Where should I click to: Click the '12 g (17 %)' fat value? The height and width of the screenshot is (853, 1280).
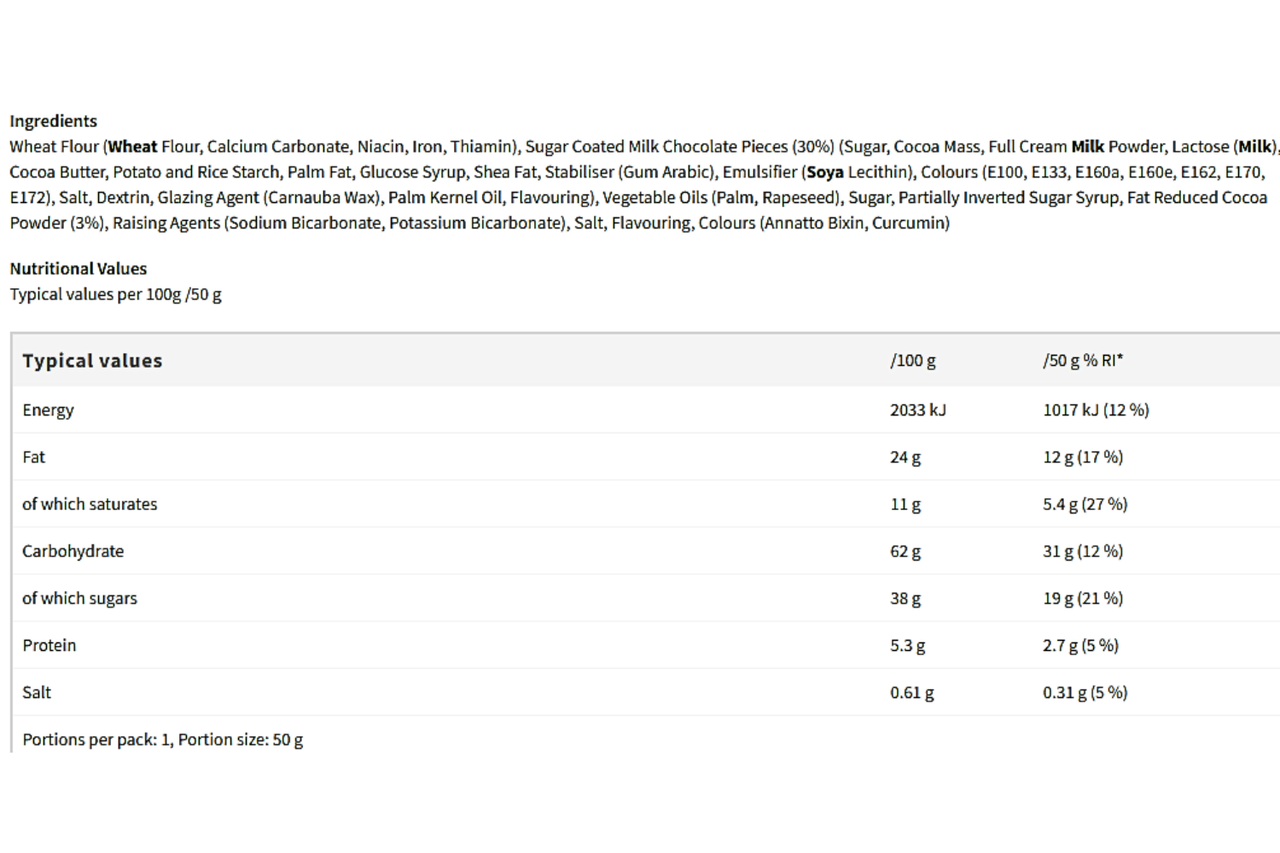coord(1083,457)
